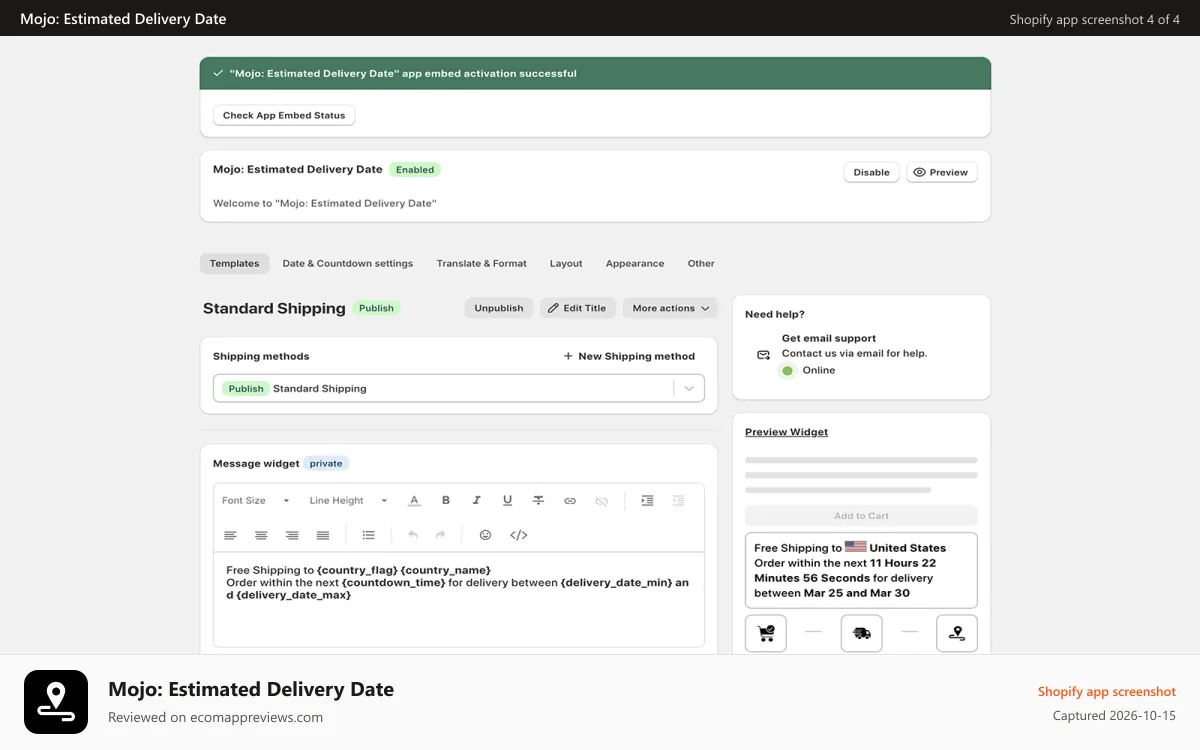Viewport: 1200px width, 750px height.
Task: Insert a link via chain icon
Action: (x=570, y=501)
